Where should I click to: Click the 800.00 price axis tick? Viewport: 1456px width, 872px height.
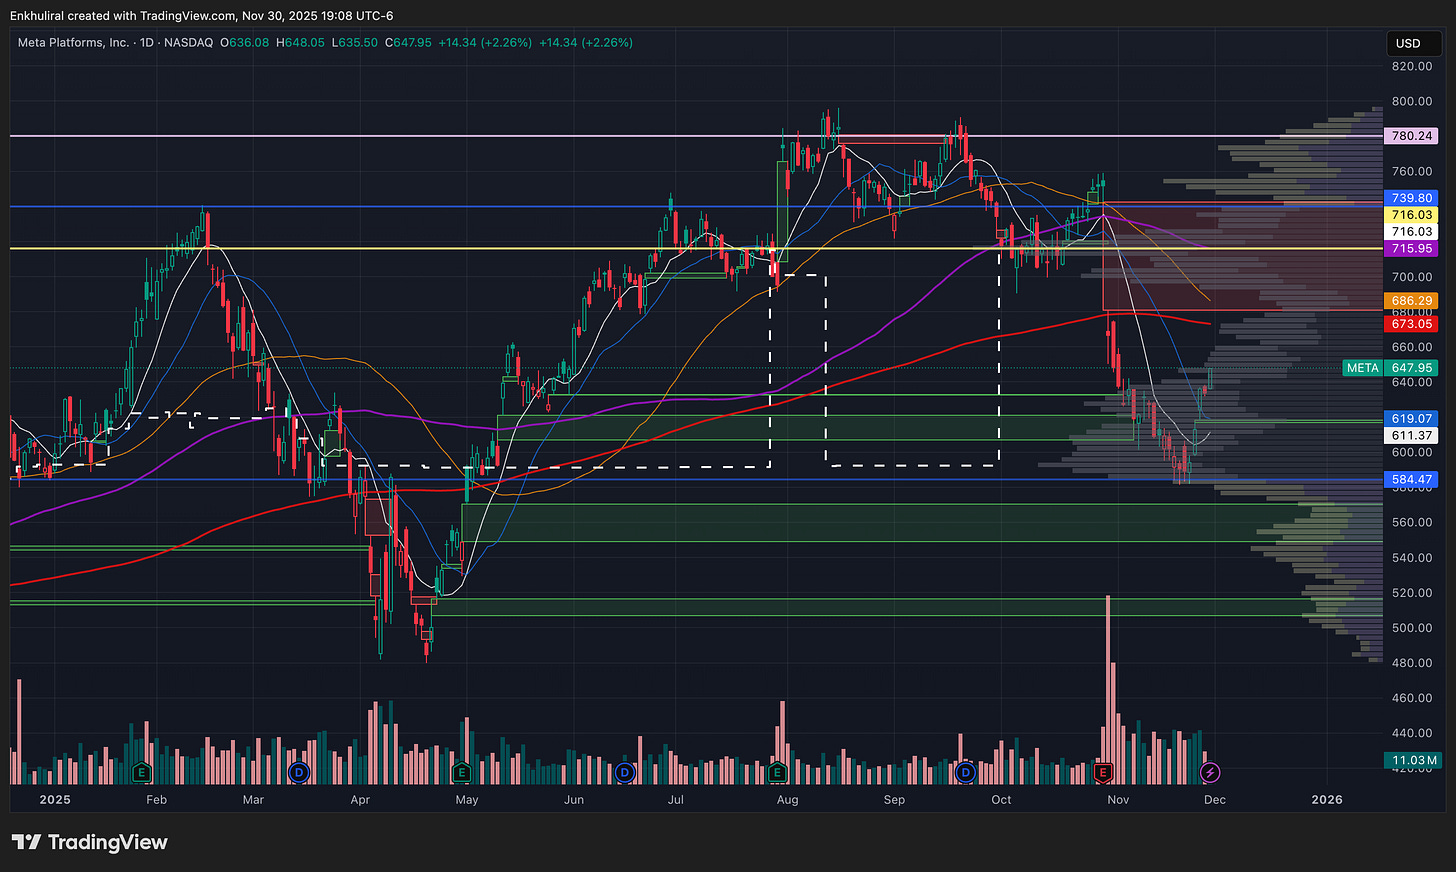coord(1412,101)
